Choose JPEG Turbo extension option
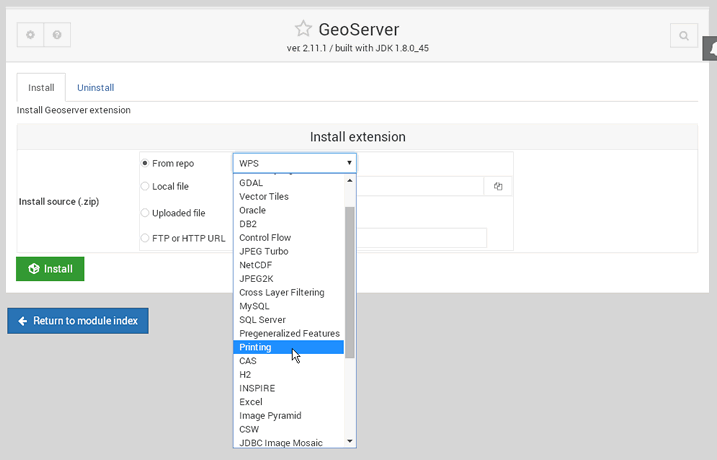This screenshot has width=717, height=460. coord(289,251)
